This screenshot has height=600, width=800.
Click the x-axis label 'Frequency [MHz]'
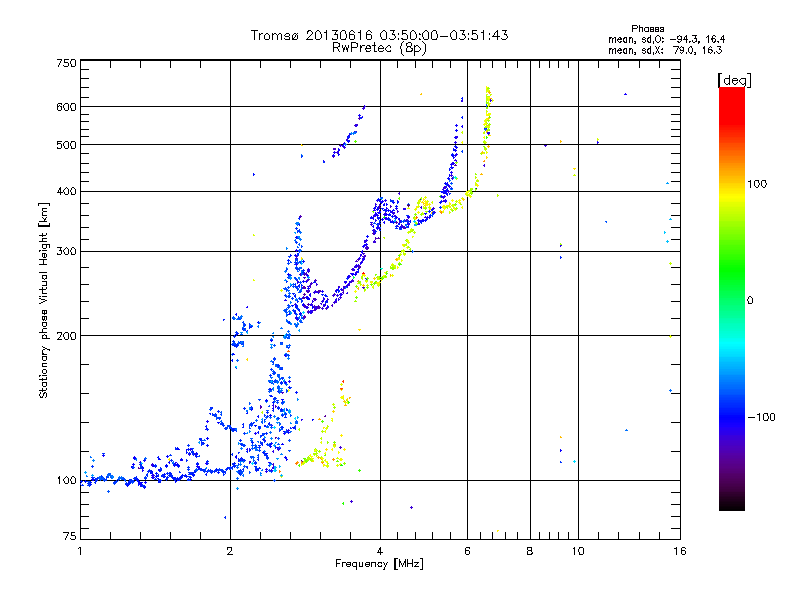tap(379, 564)
